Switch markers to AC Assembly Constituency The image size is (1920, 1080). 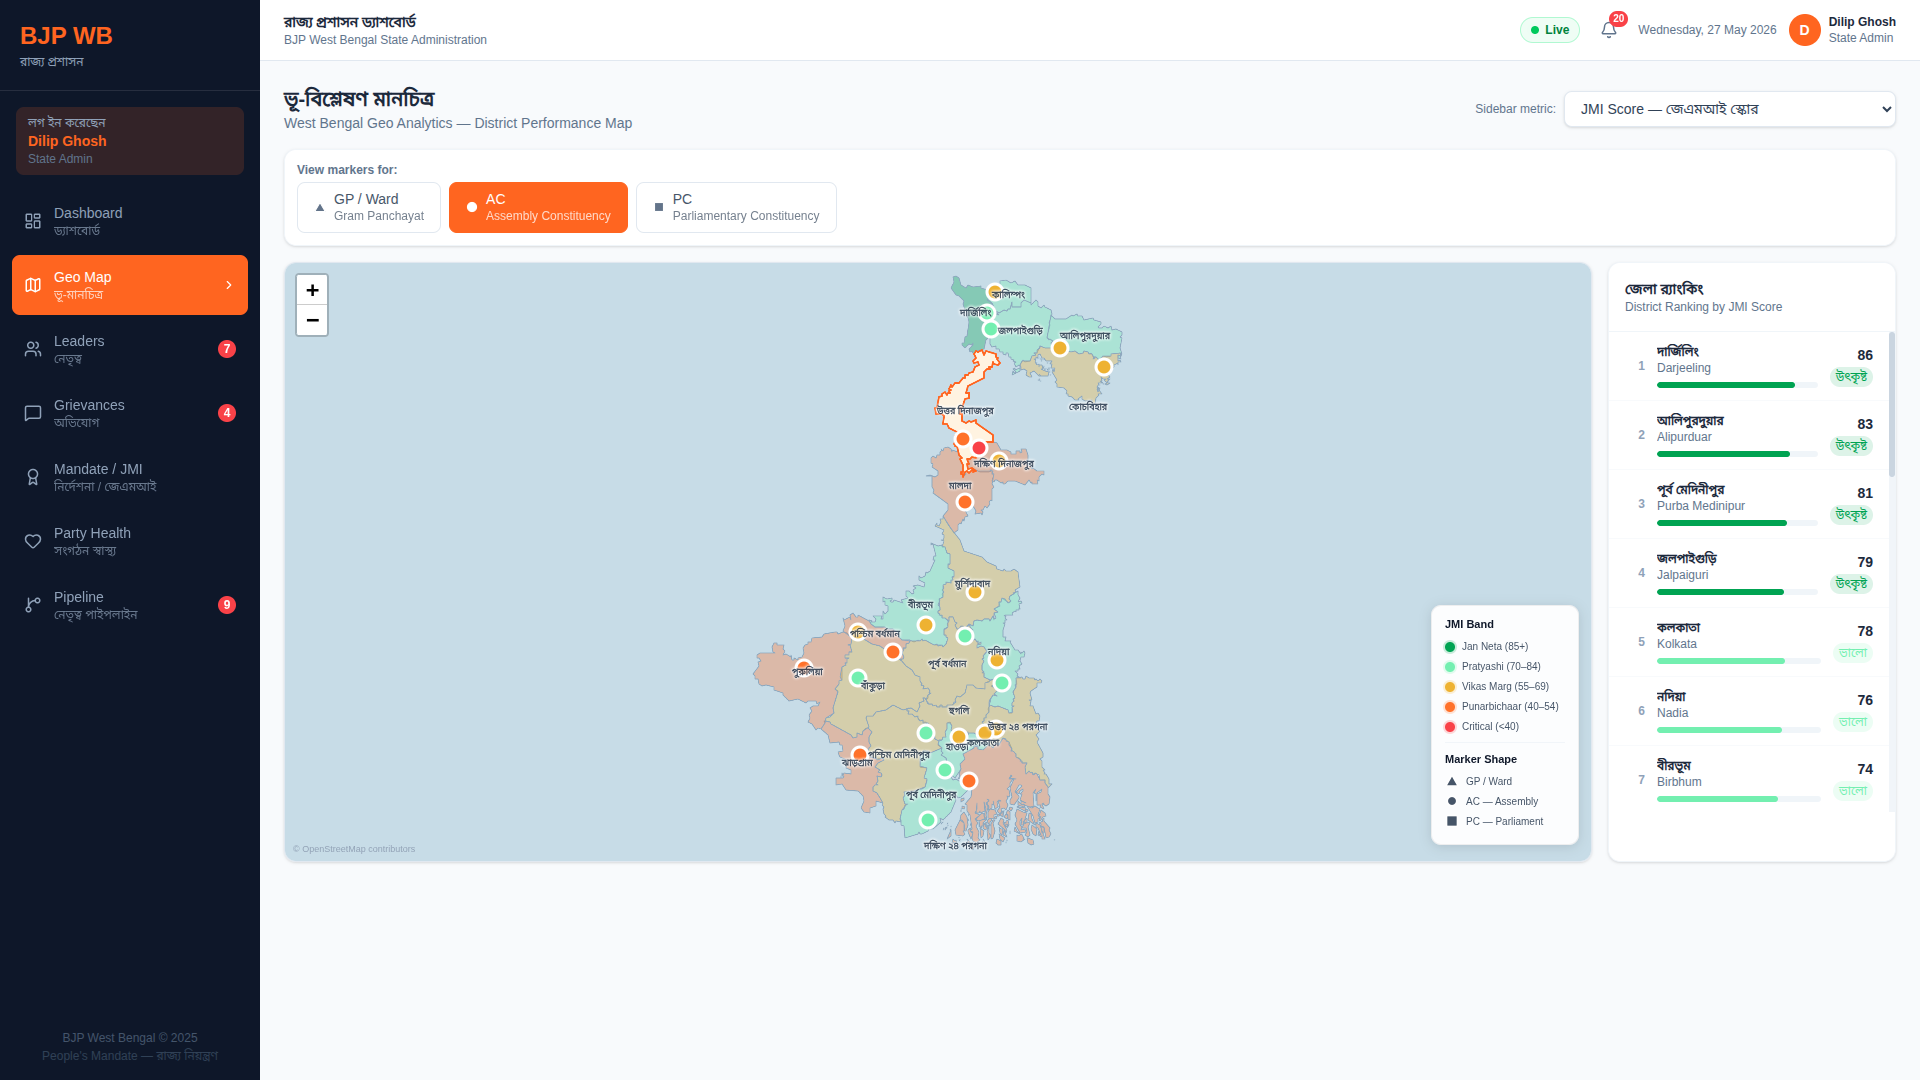pos(538,207)
